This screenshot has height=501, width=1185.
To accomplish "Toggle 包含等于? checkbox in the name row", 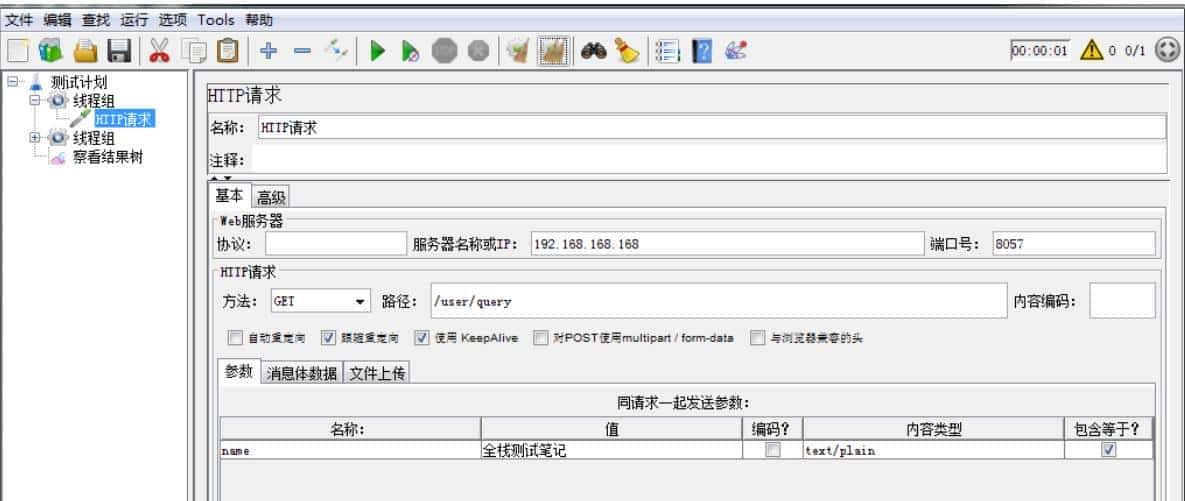I will point(1109,450).
